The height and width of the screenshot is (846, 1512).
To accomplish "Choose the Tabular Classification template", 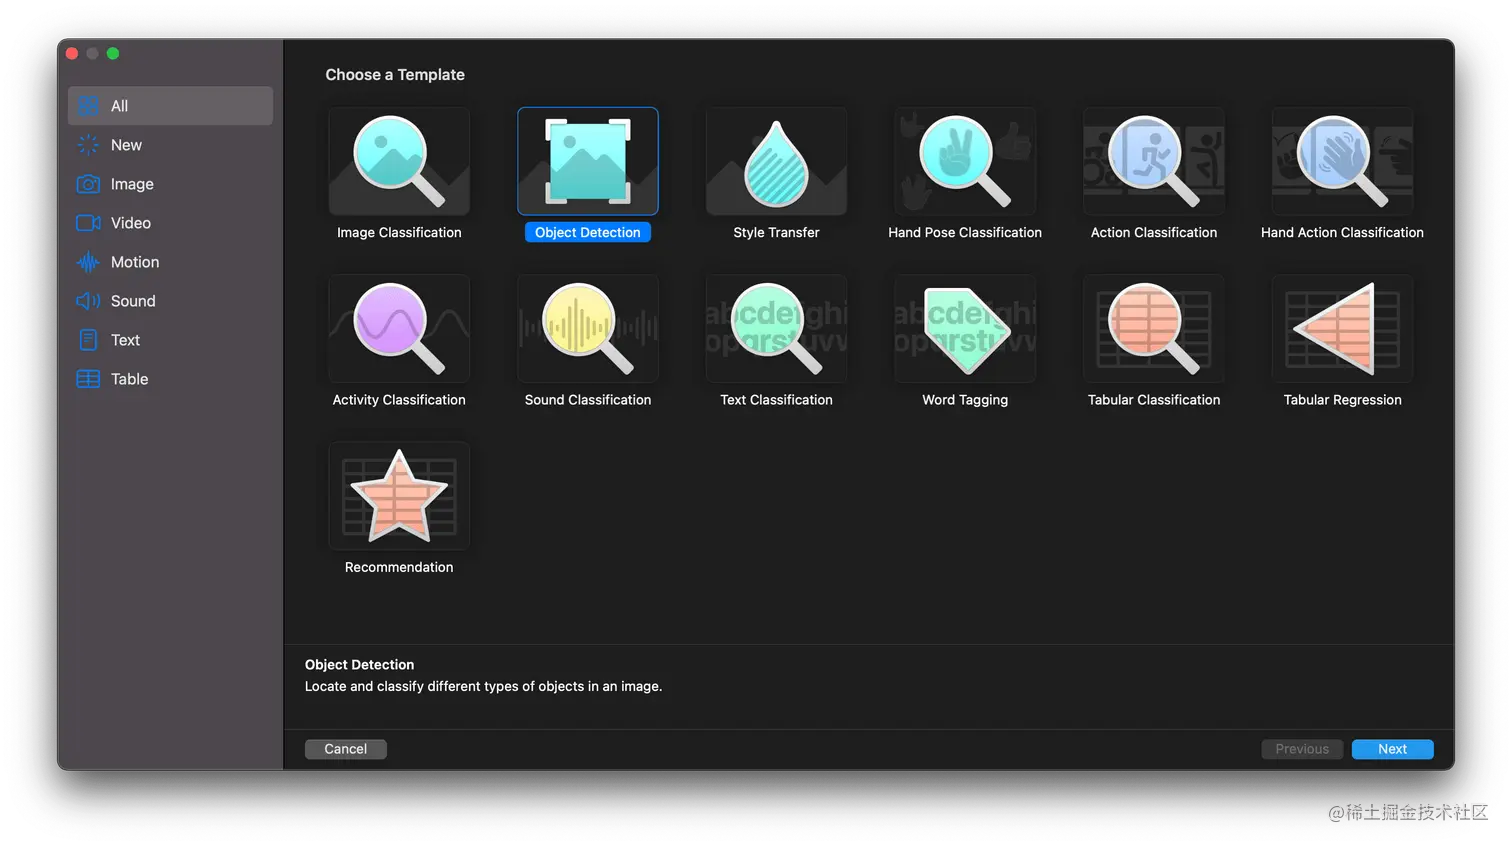I will (x=1153, y=328).
